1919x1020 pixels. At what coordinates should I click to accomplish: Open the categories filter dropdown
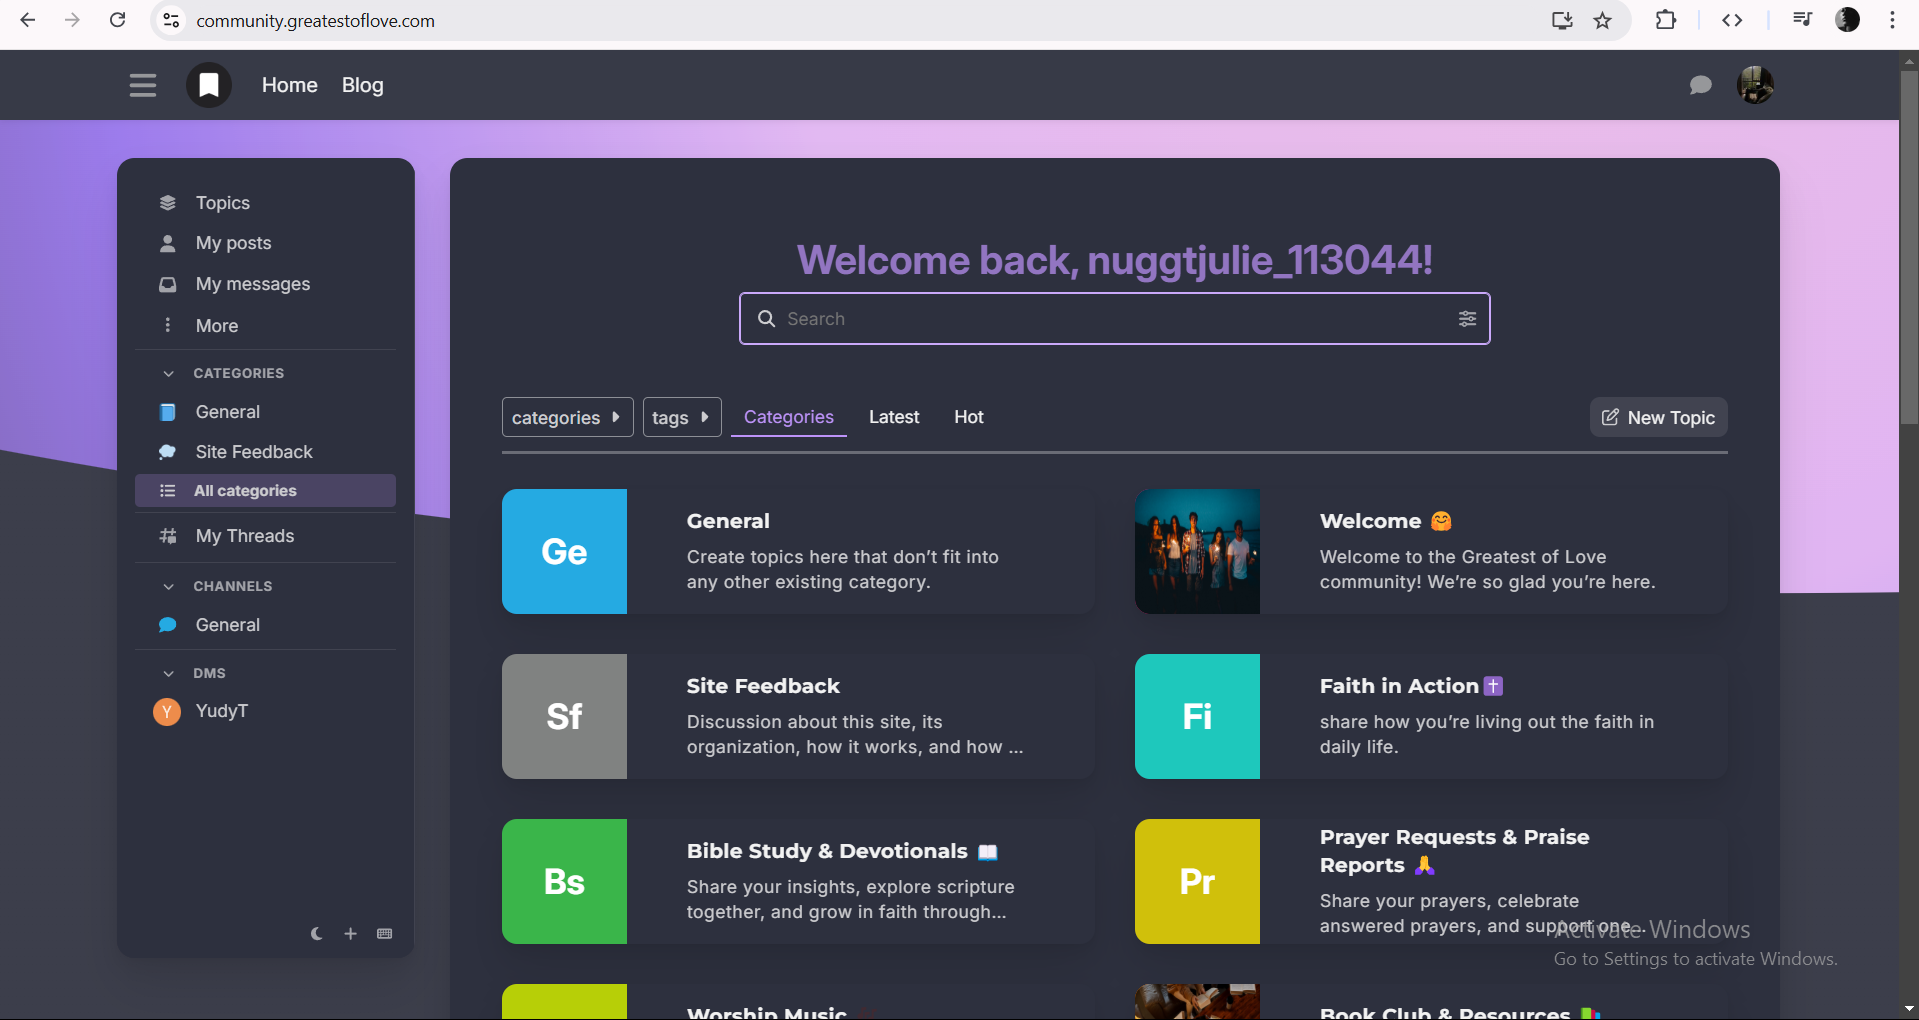tap(567, 417)
